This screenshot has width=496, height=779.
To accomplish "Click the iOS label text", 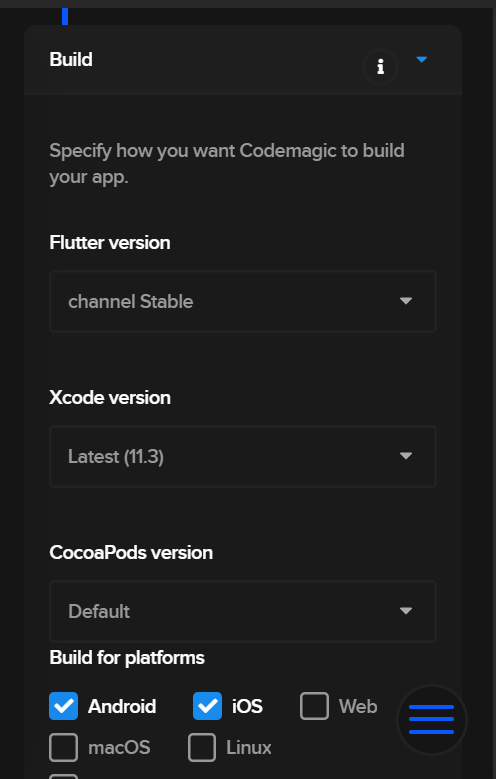I will pyautogui.click(x=247, y=706).
